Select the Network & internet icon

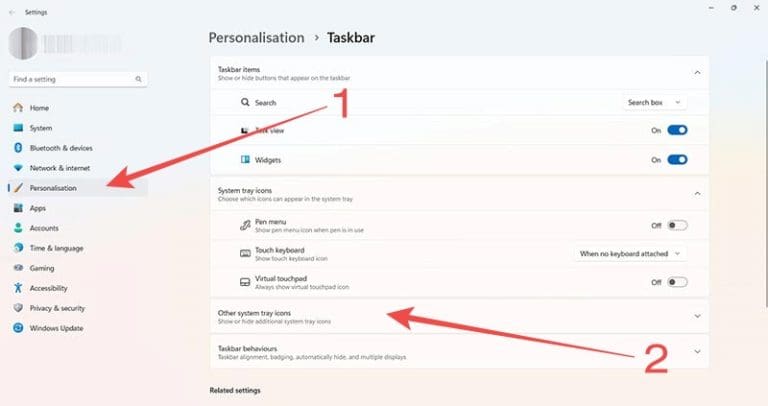[x=17, y=168]
